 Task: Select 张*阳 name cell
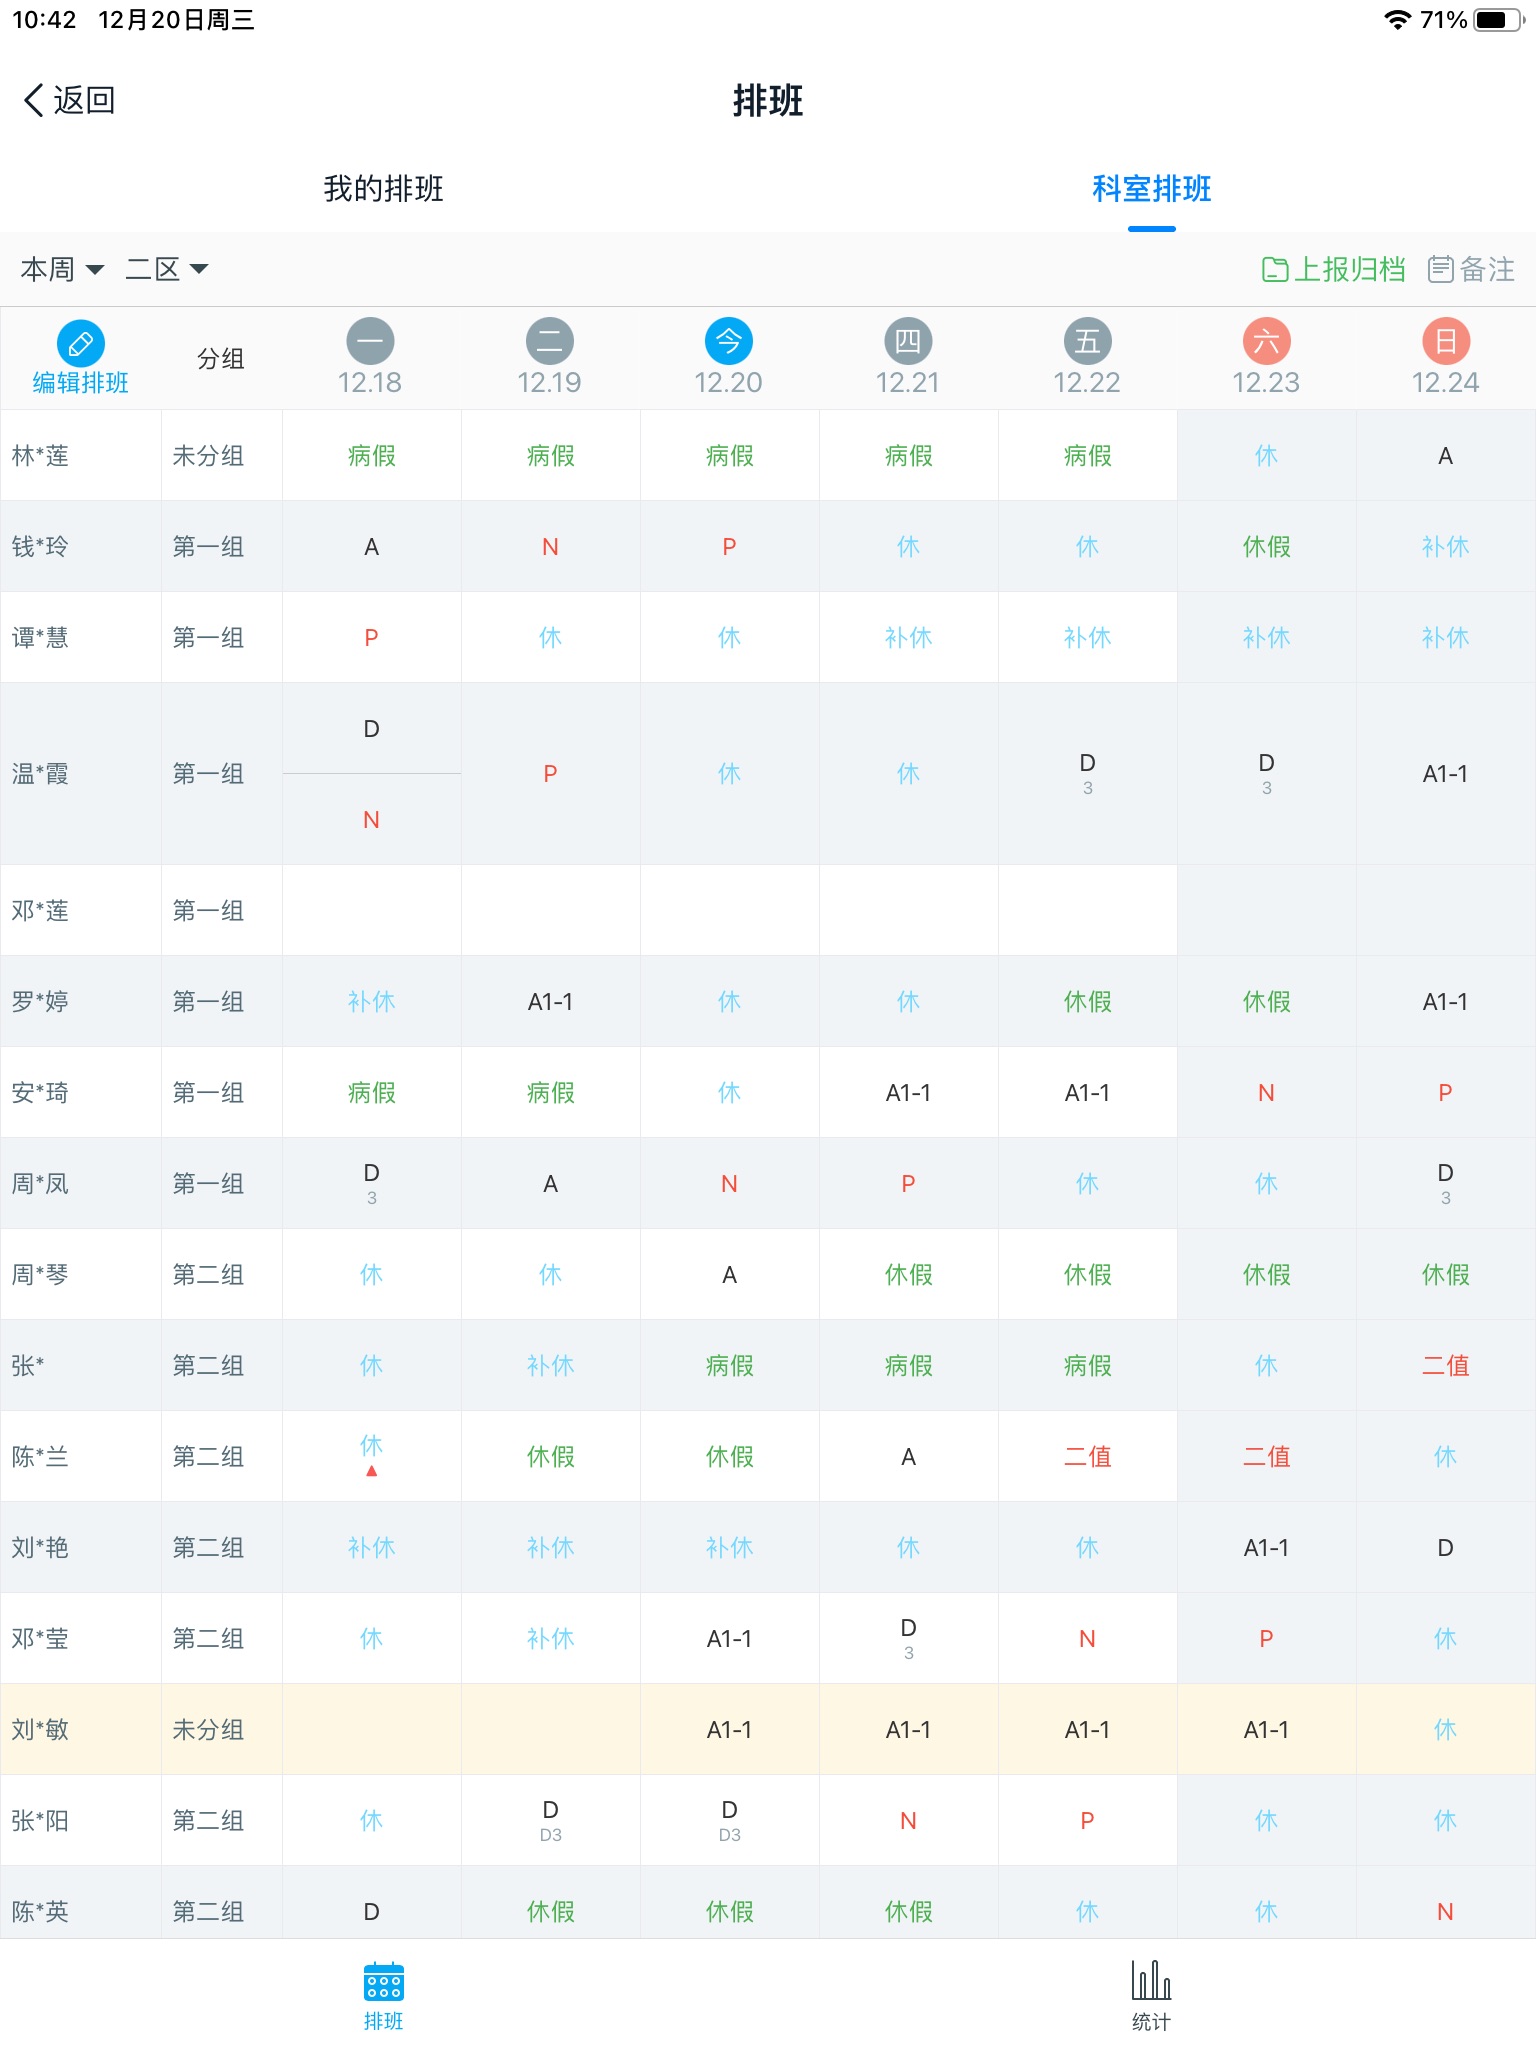click(81, 1821)
